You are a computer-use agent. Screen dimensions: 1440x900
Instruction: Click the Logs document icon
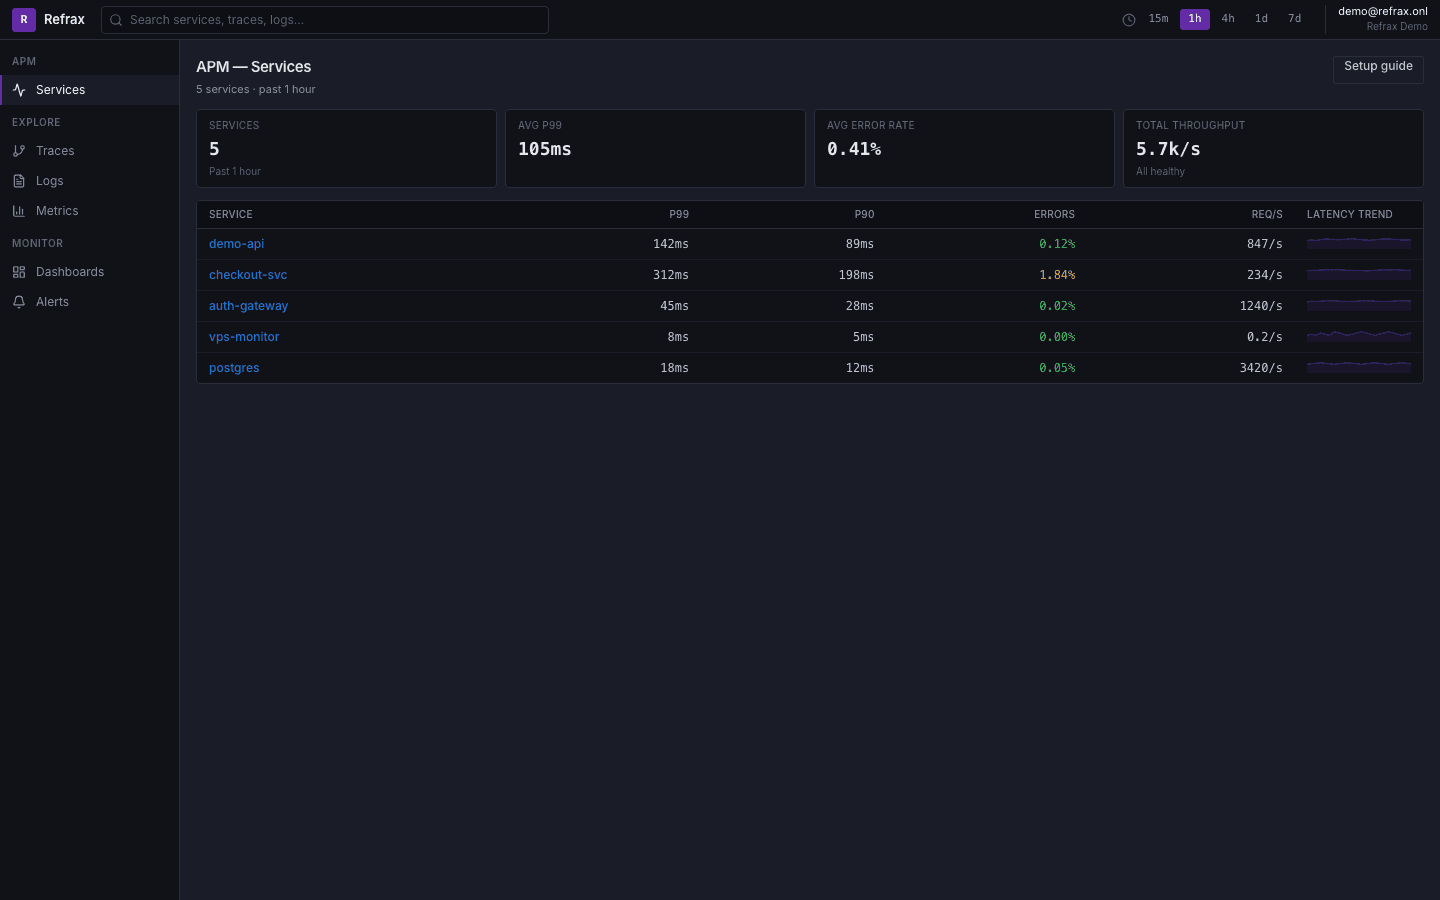click(x=19, y=181)
